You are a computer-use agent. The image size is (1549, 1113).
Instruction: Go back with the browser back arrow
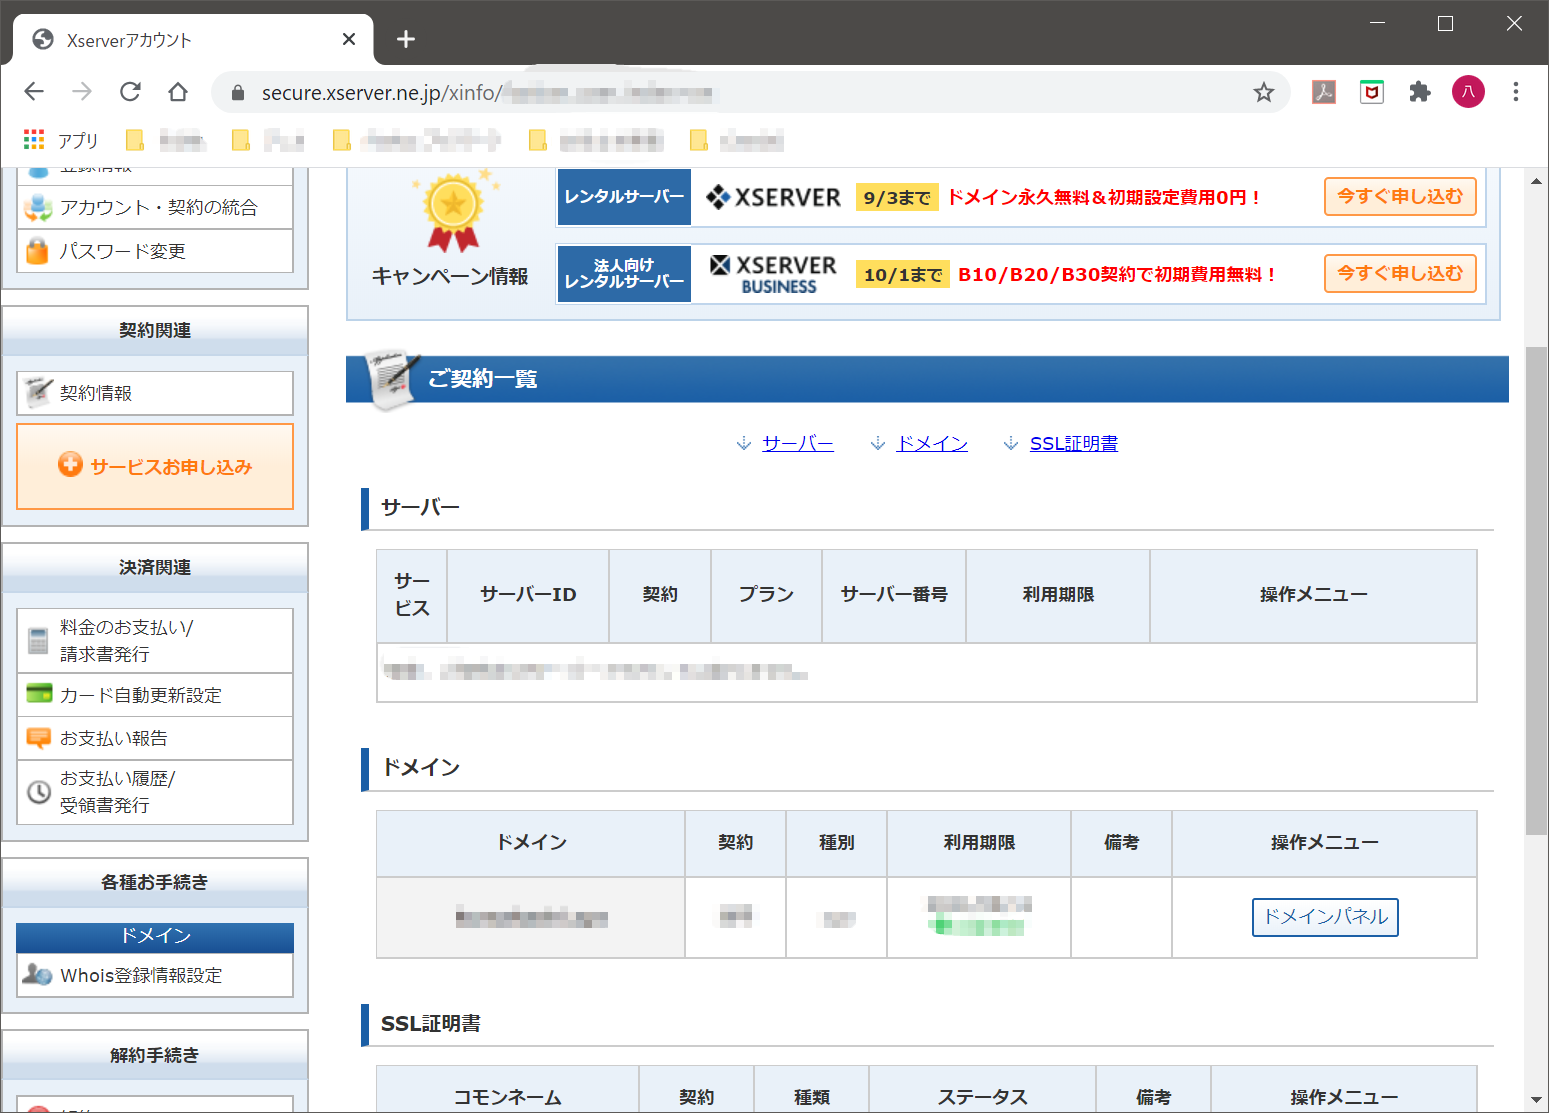pos(34,92)
